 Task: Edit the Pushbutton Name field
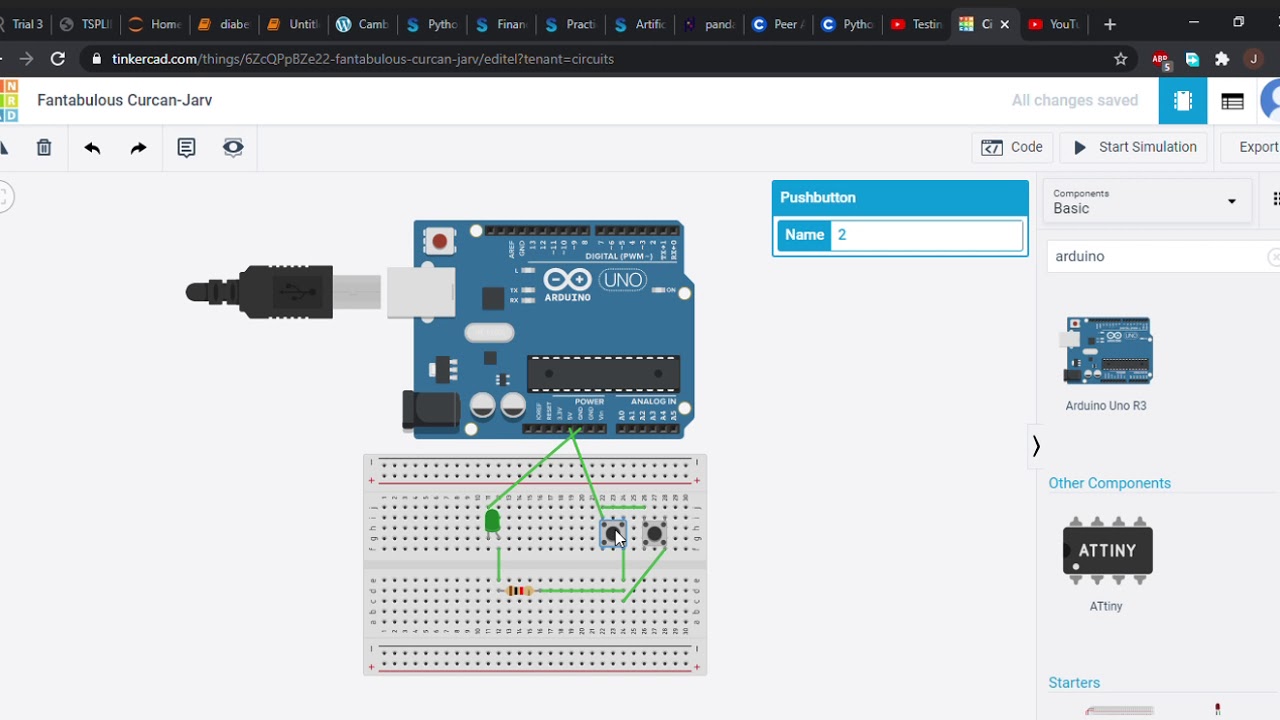pyautogui.click(x=927, y=235)
